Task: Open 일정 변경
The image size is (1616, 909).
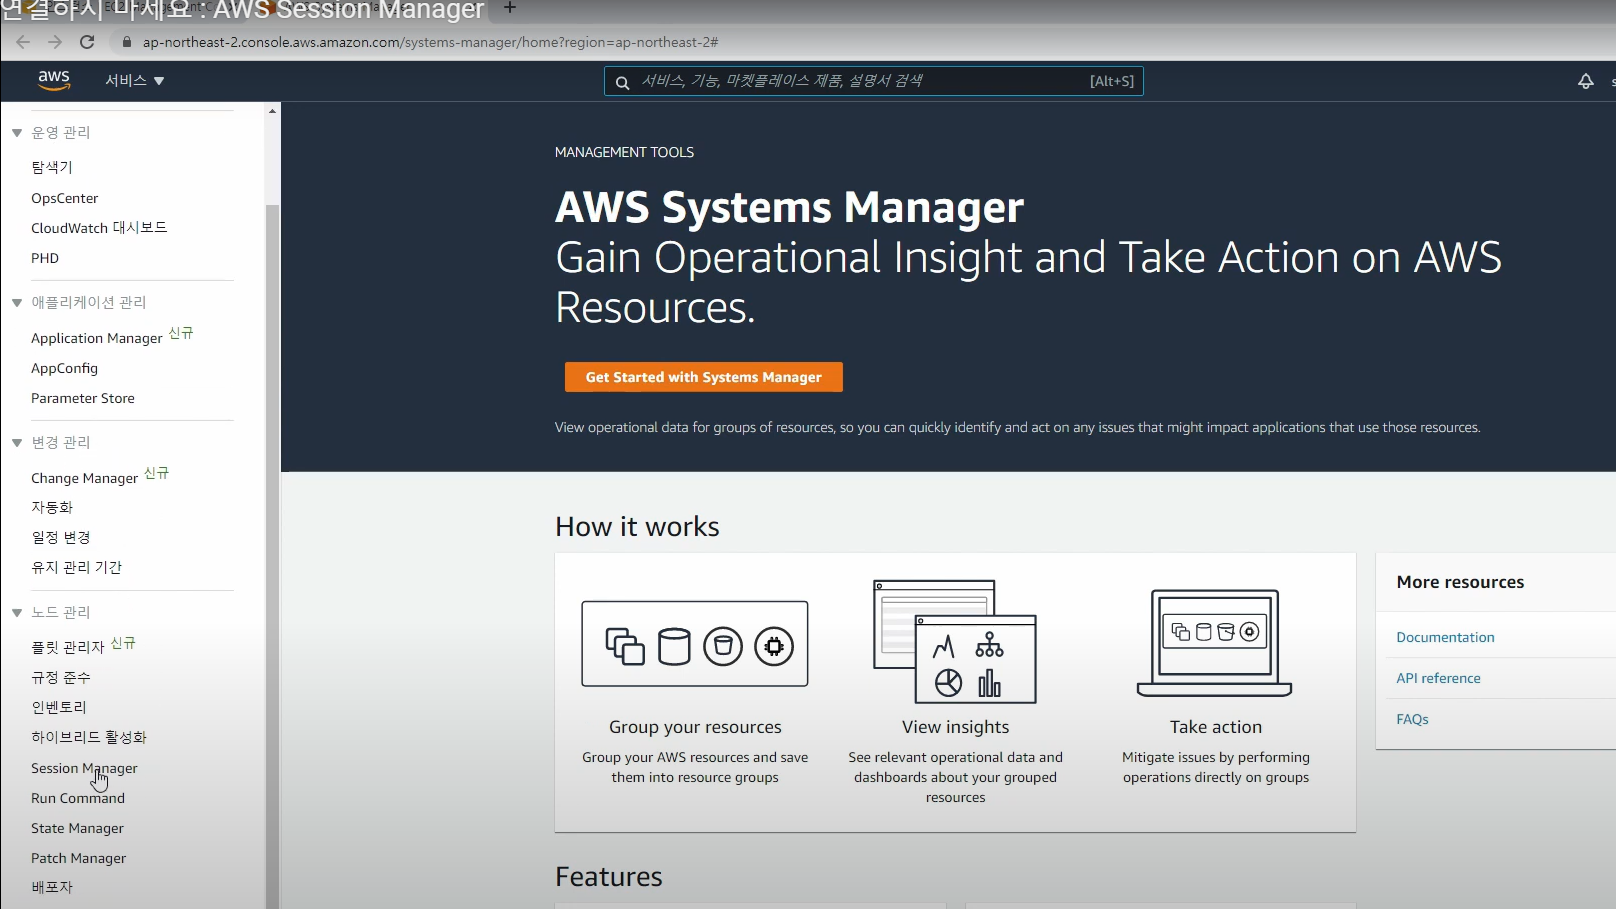Action: [x=61, y=537]
